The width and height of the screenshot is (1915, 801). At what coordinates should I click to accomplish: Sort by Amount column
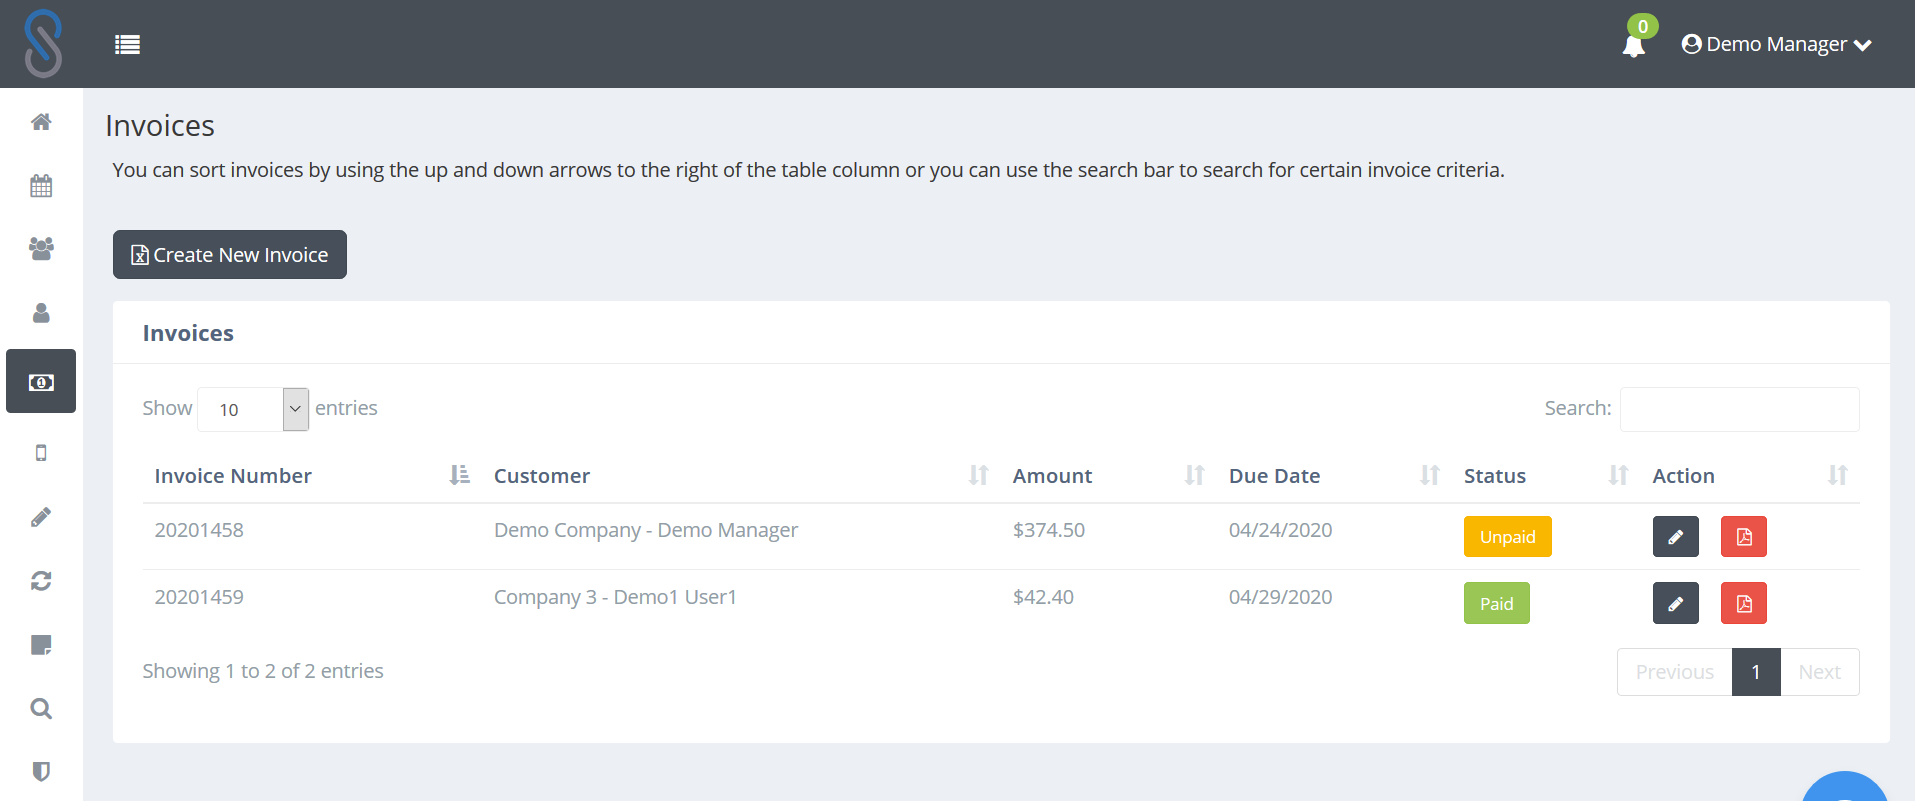coord(1108,476)
